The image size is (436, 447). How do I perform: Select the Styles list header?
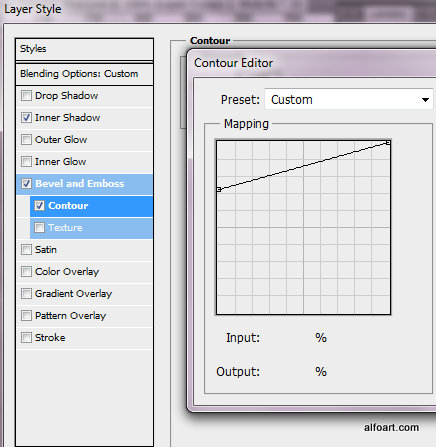point(84,49)
